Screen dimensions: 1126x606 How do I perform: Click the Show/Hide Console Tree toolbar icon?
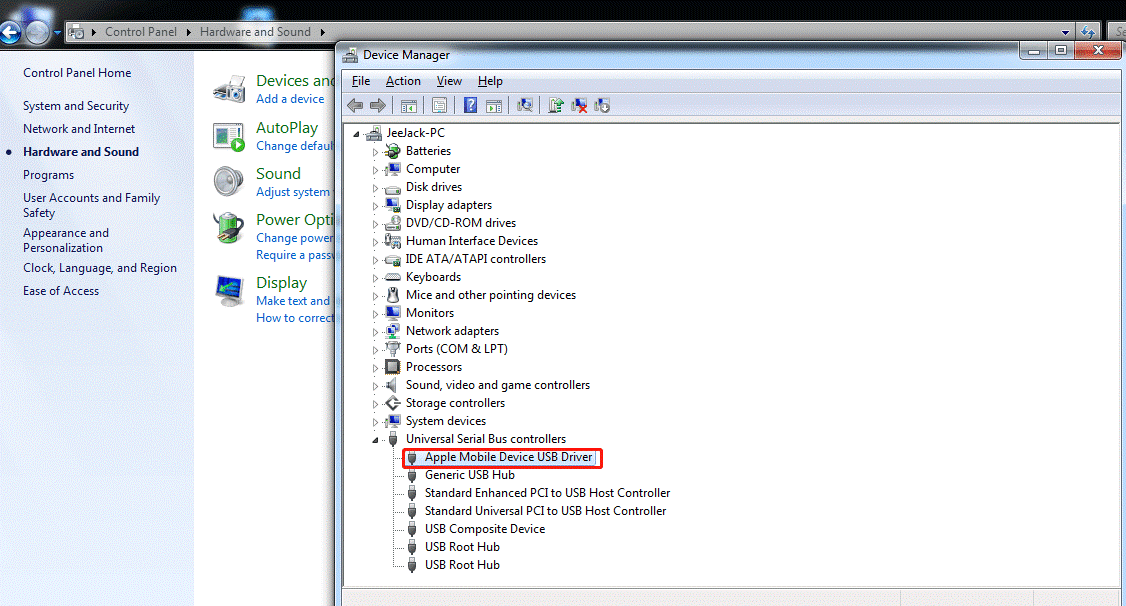[x=409, y=105]
